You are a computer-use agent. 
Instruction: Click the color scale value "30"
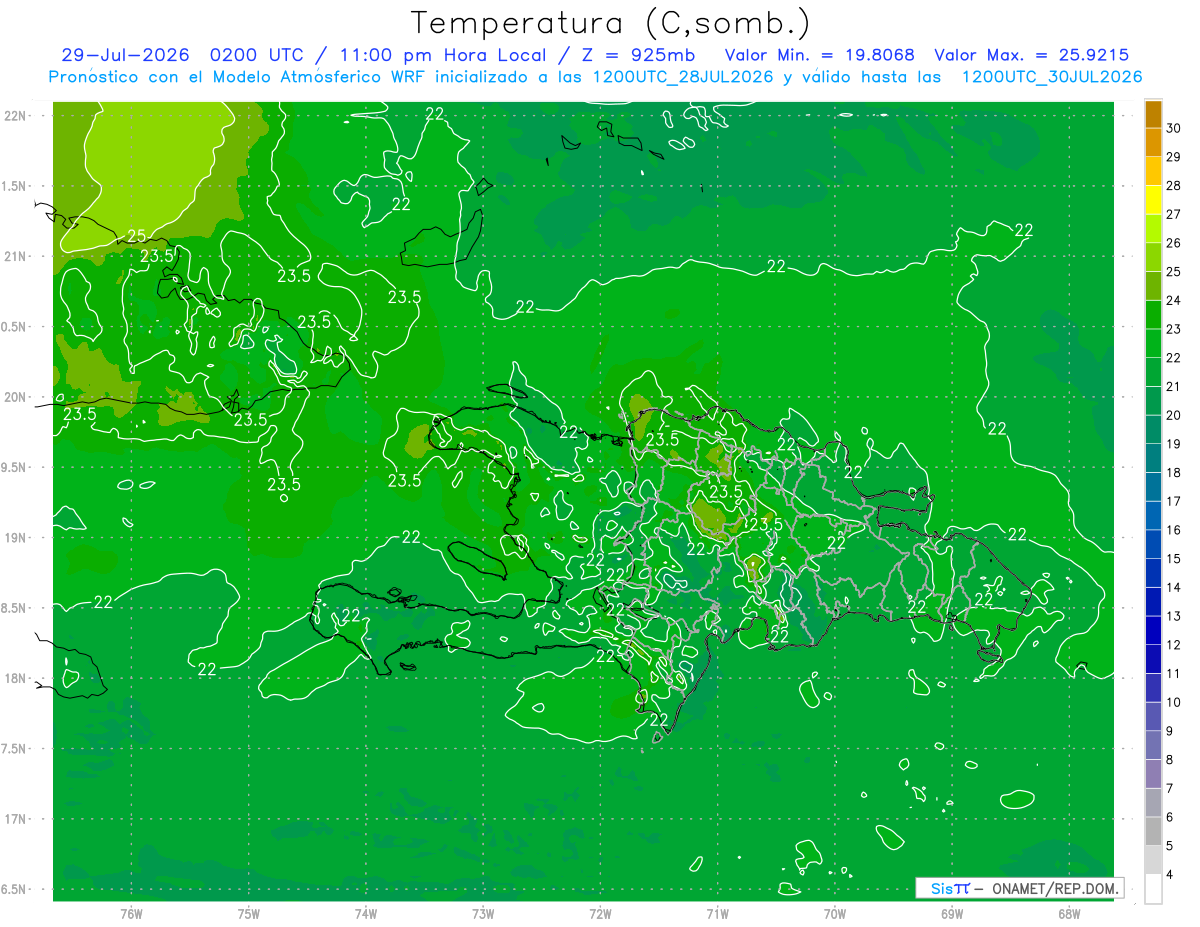(1173, 128)
